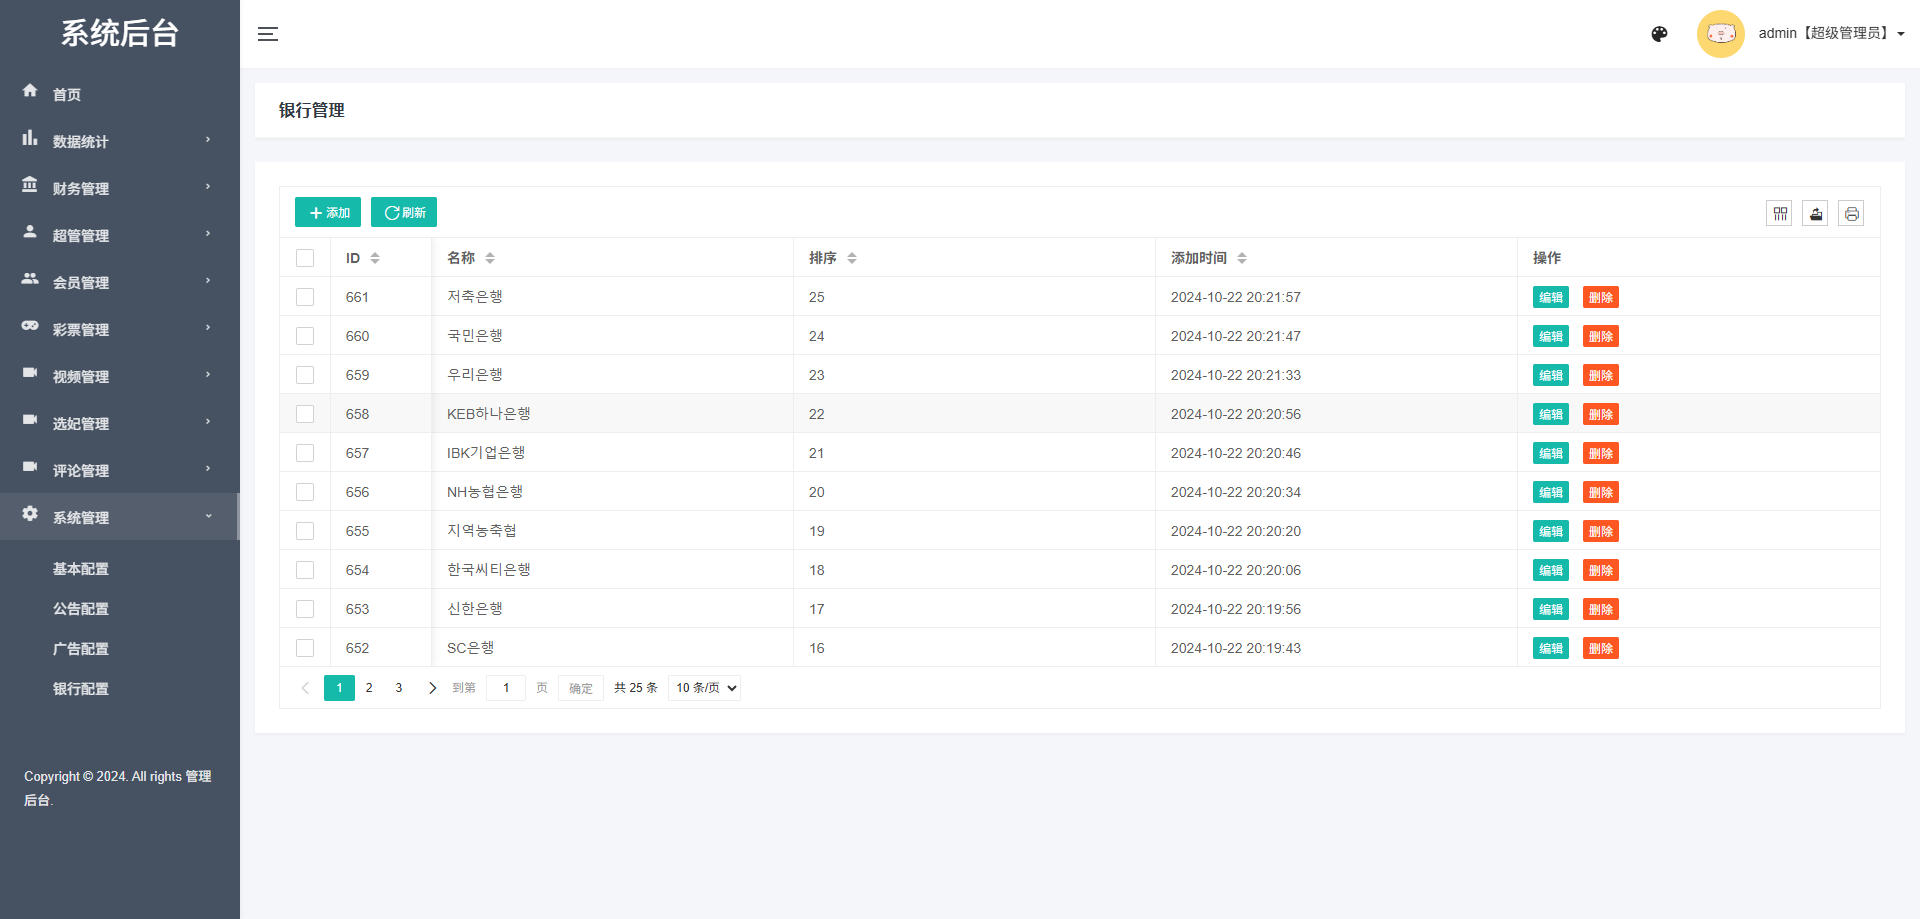Screen dimensions: 1920x919
Task: Check the checkbox for row ID 661
Action: (x=305, y=296)
